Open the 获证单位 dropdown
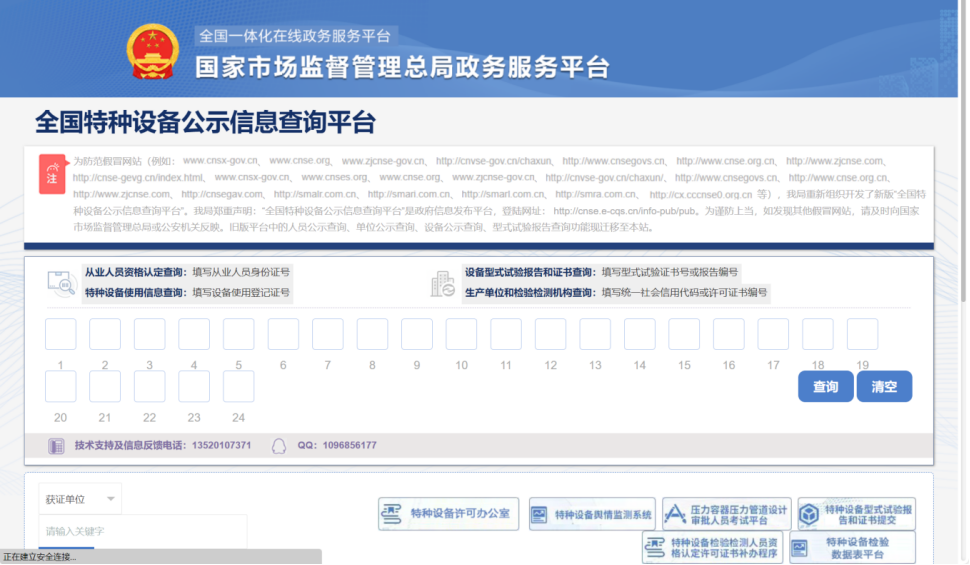Image resolution: width=970 pixels, height=565 pixels. 80,499
